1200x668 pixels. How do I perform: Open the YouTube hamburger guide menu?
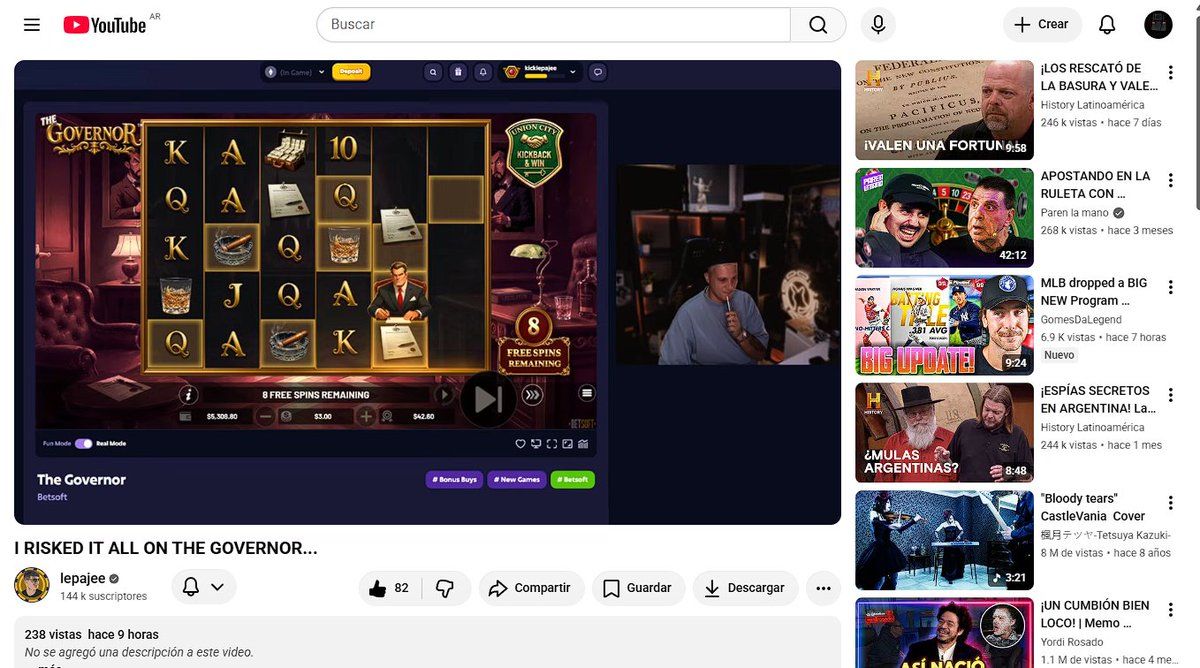(32, 25)
